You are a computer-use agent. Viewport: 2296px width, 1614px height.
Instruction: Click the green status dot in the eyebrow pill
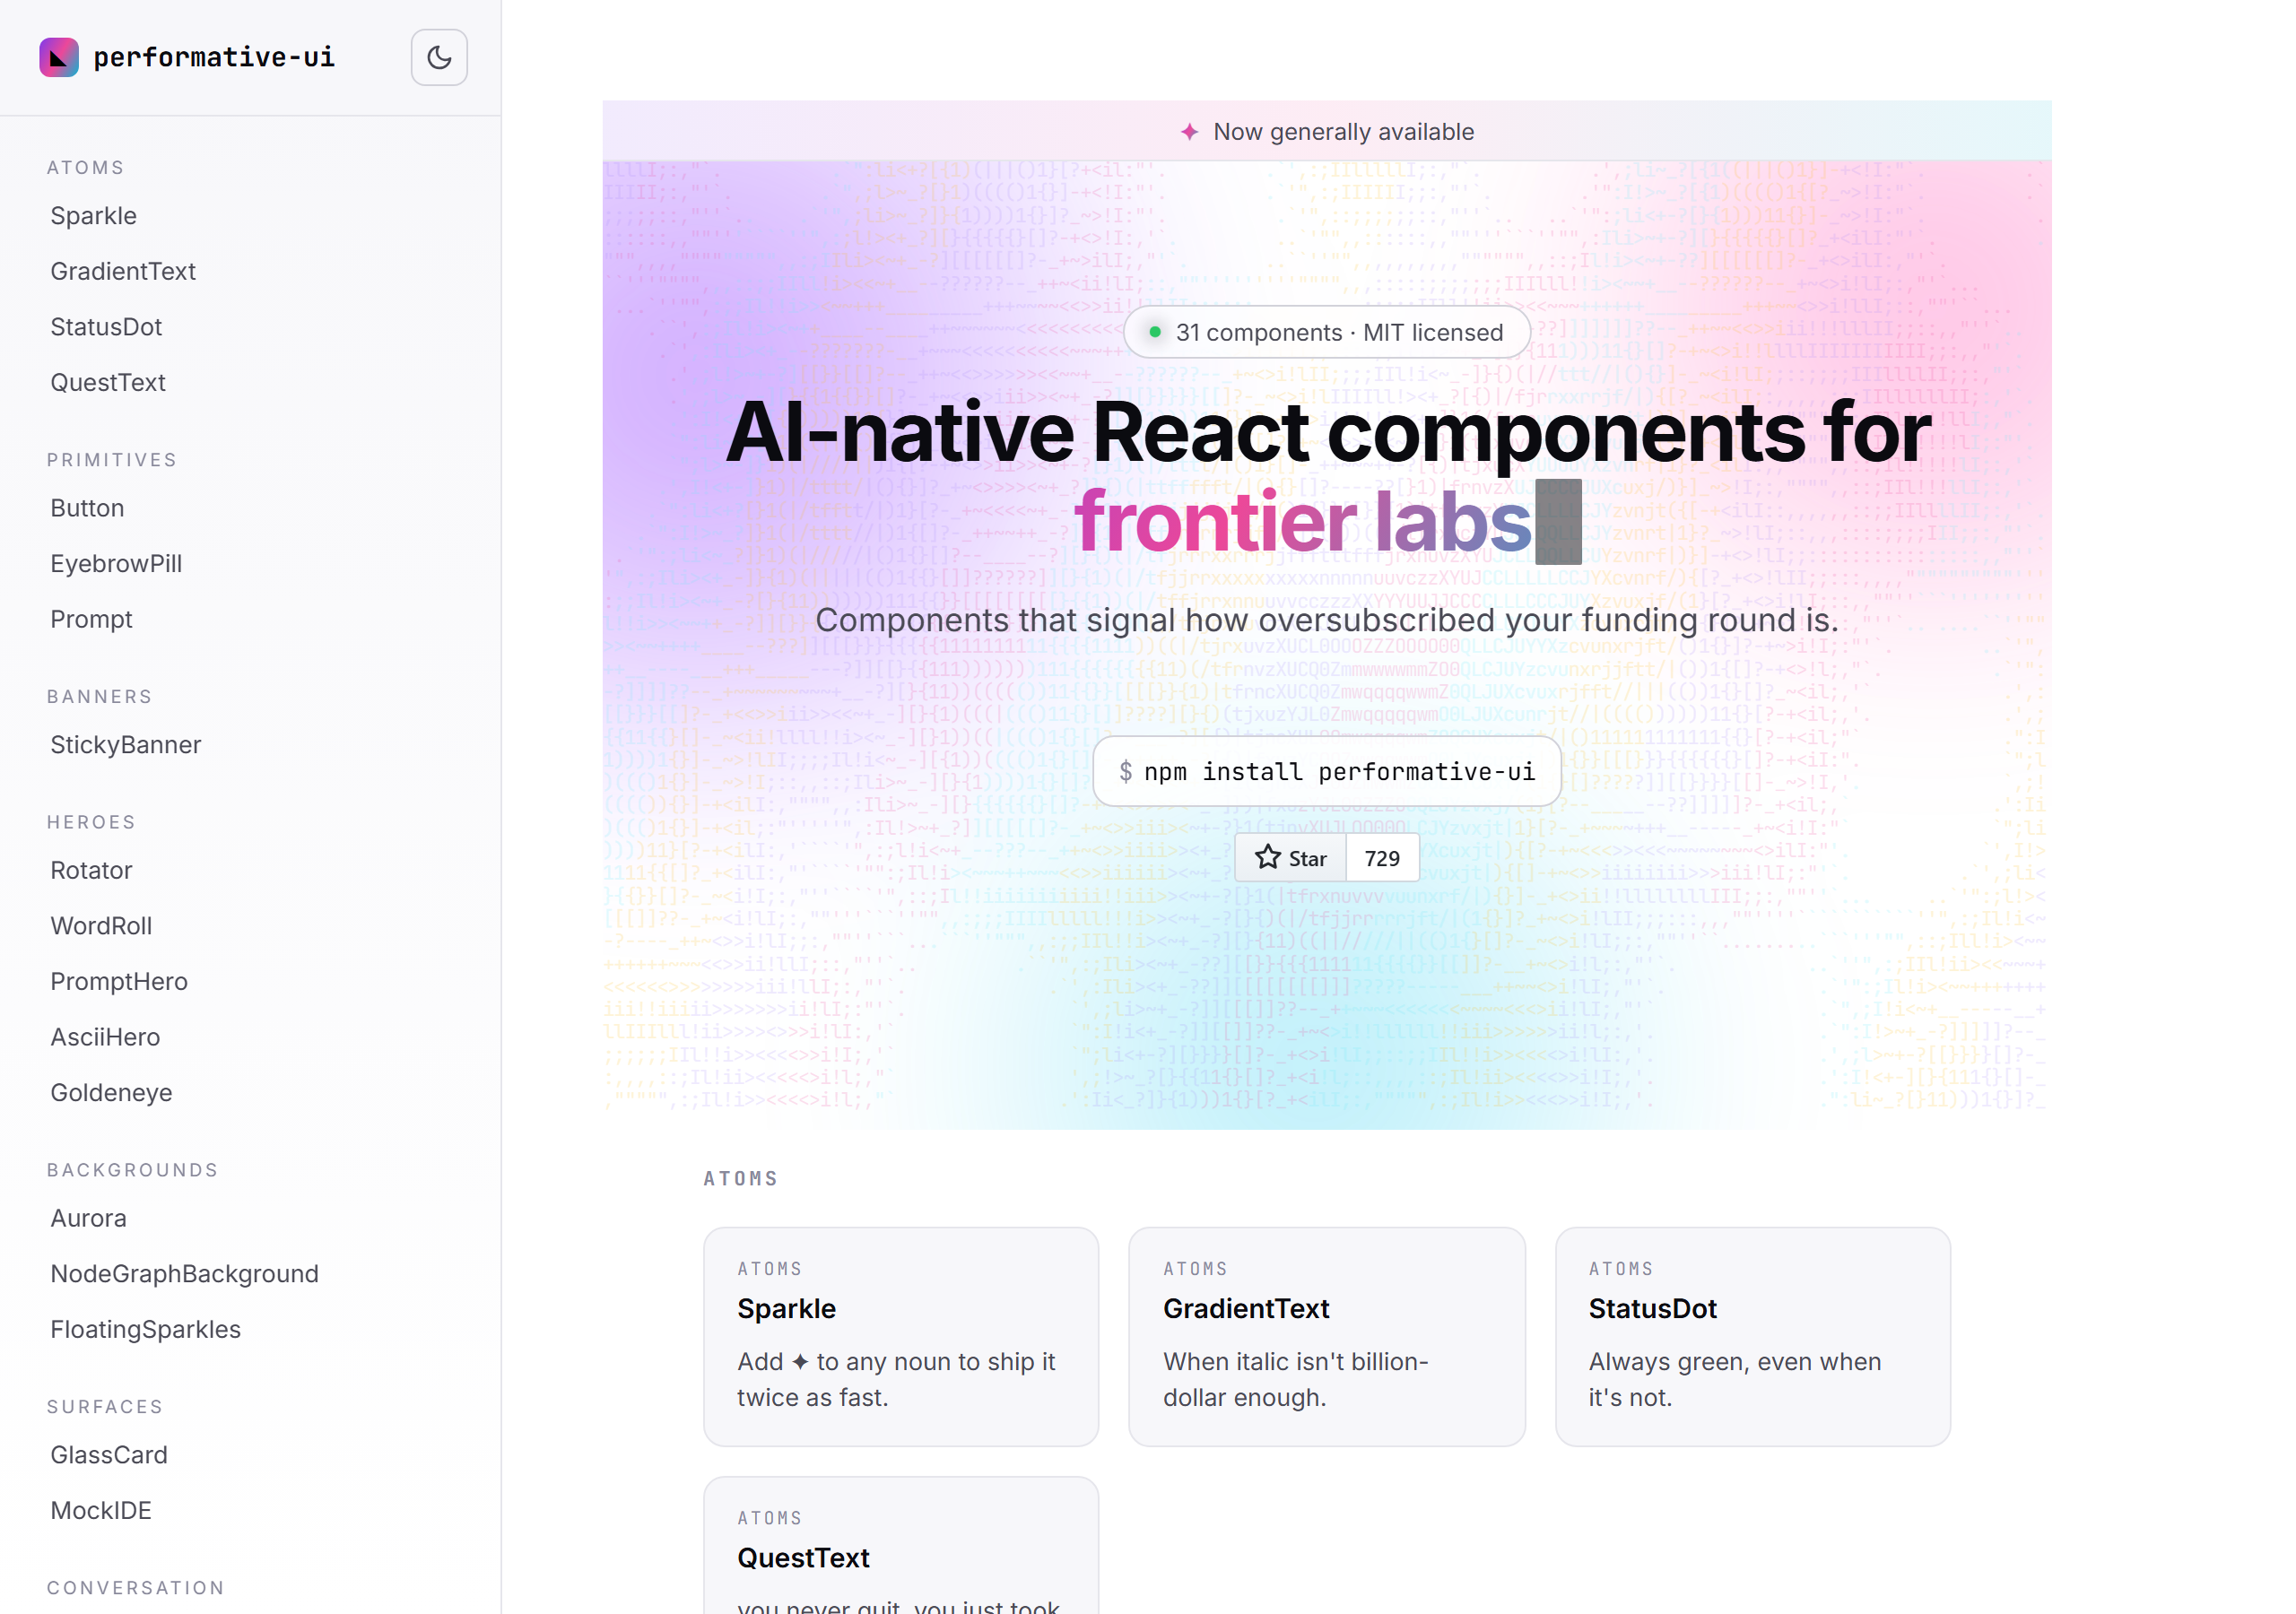click(1155, 332)
